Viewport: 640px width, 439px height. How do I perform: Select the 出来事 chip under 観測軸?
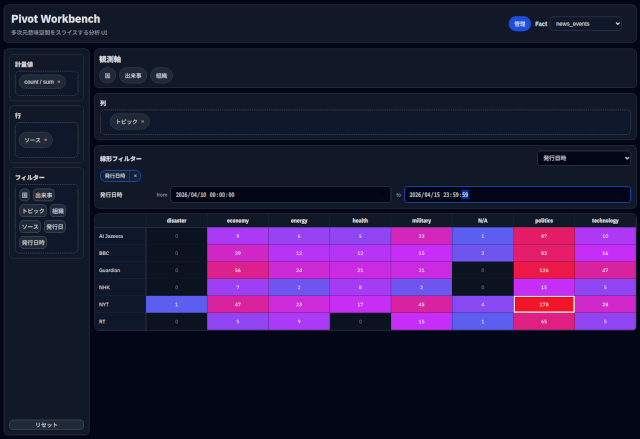click(133, 75)
